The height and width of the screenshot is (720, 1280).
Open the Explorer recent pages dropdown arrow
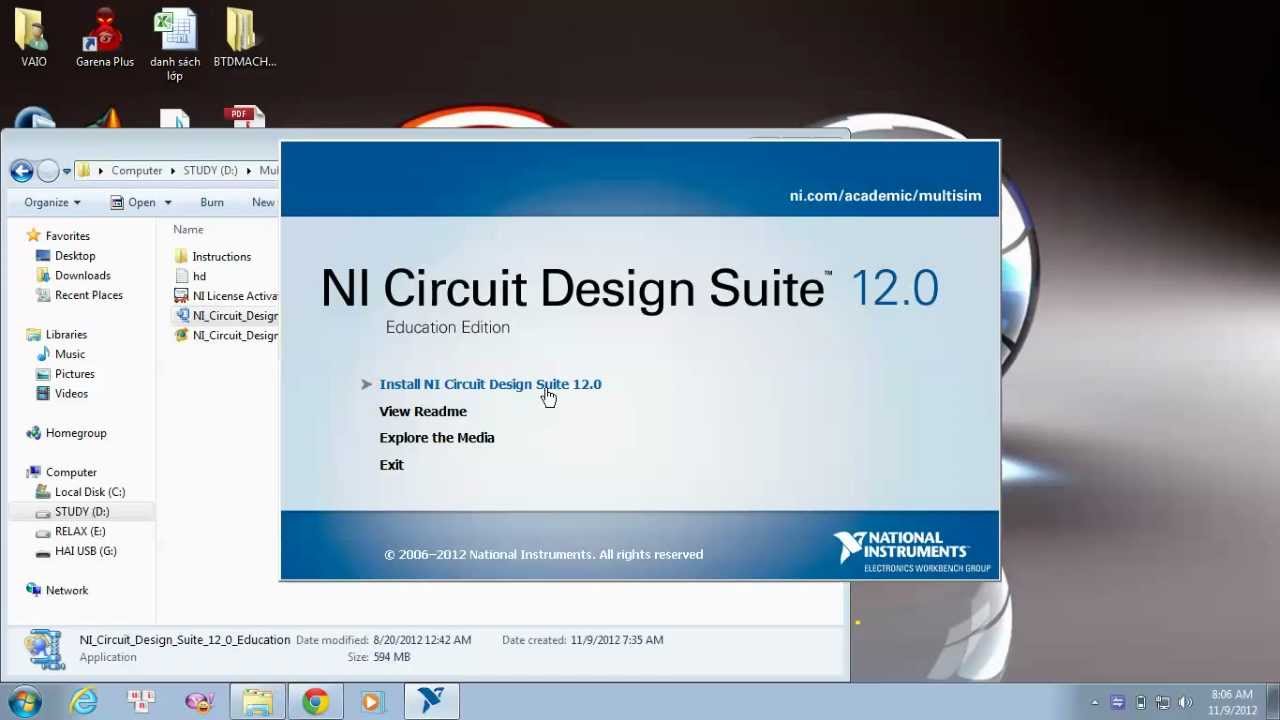[x=67, y=171]
